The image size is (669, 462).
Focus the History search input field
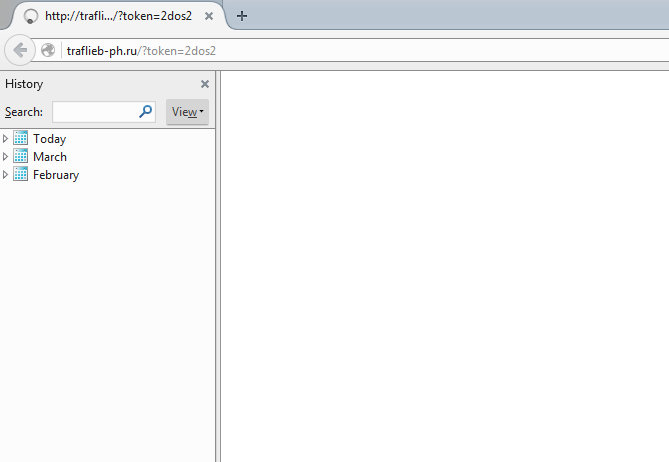pyautogui.click(x=104, y=112)
